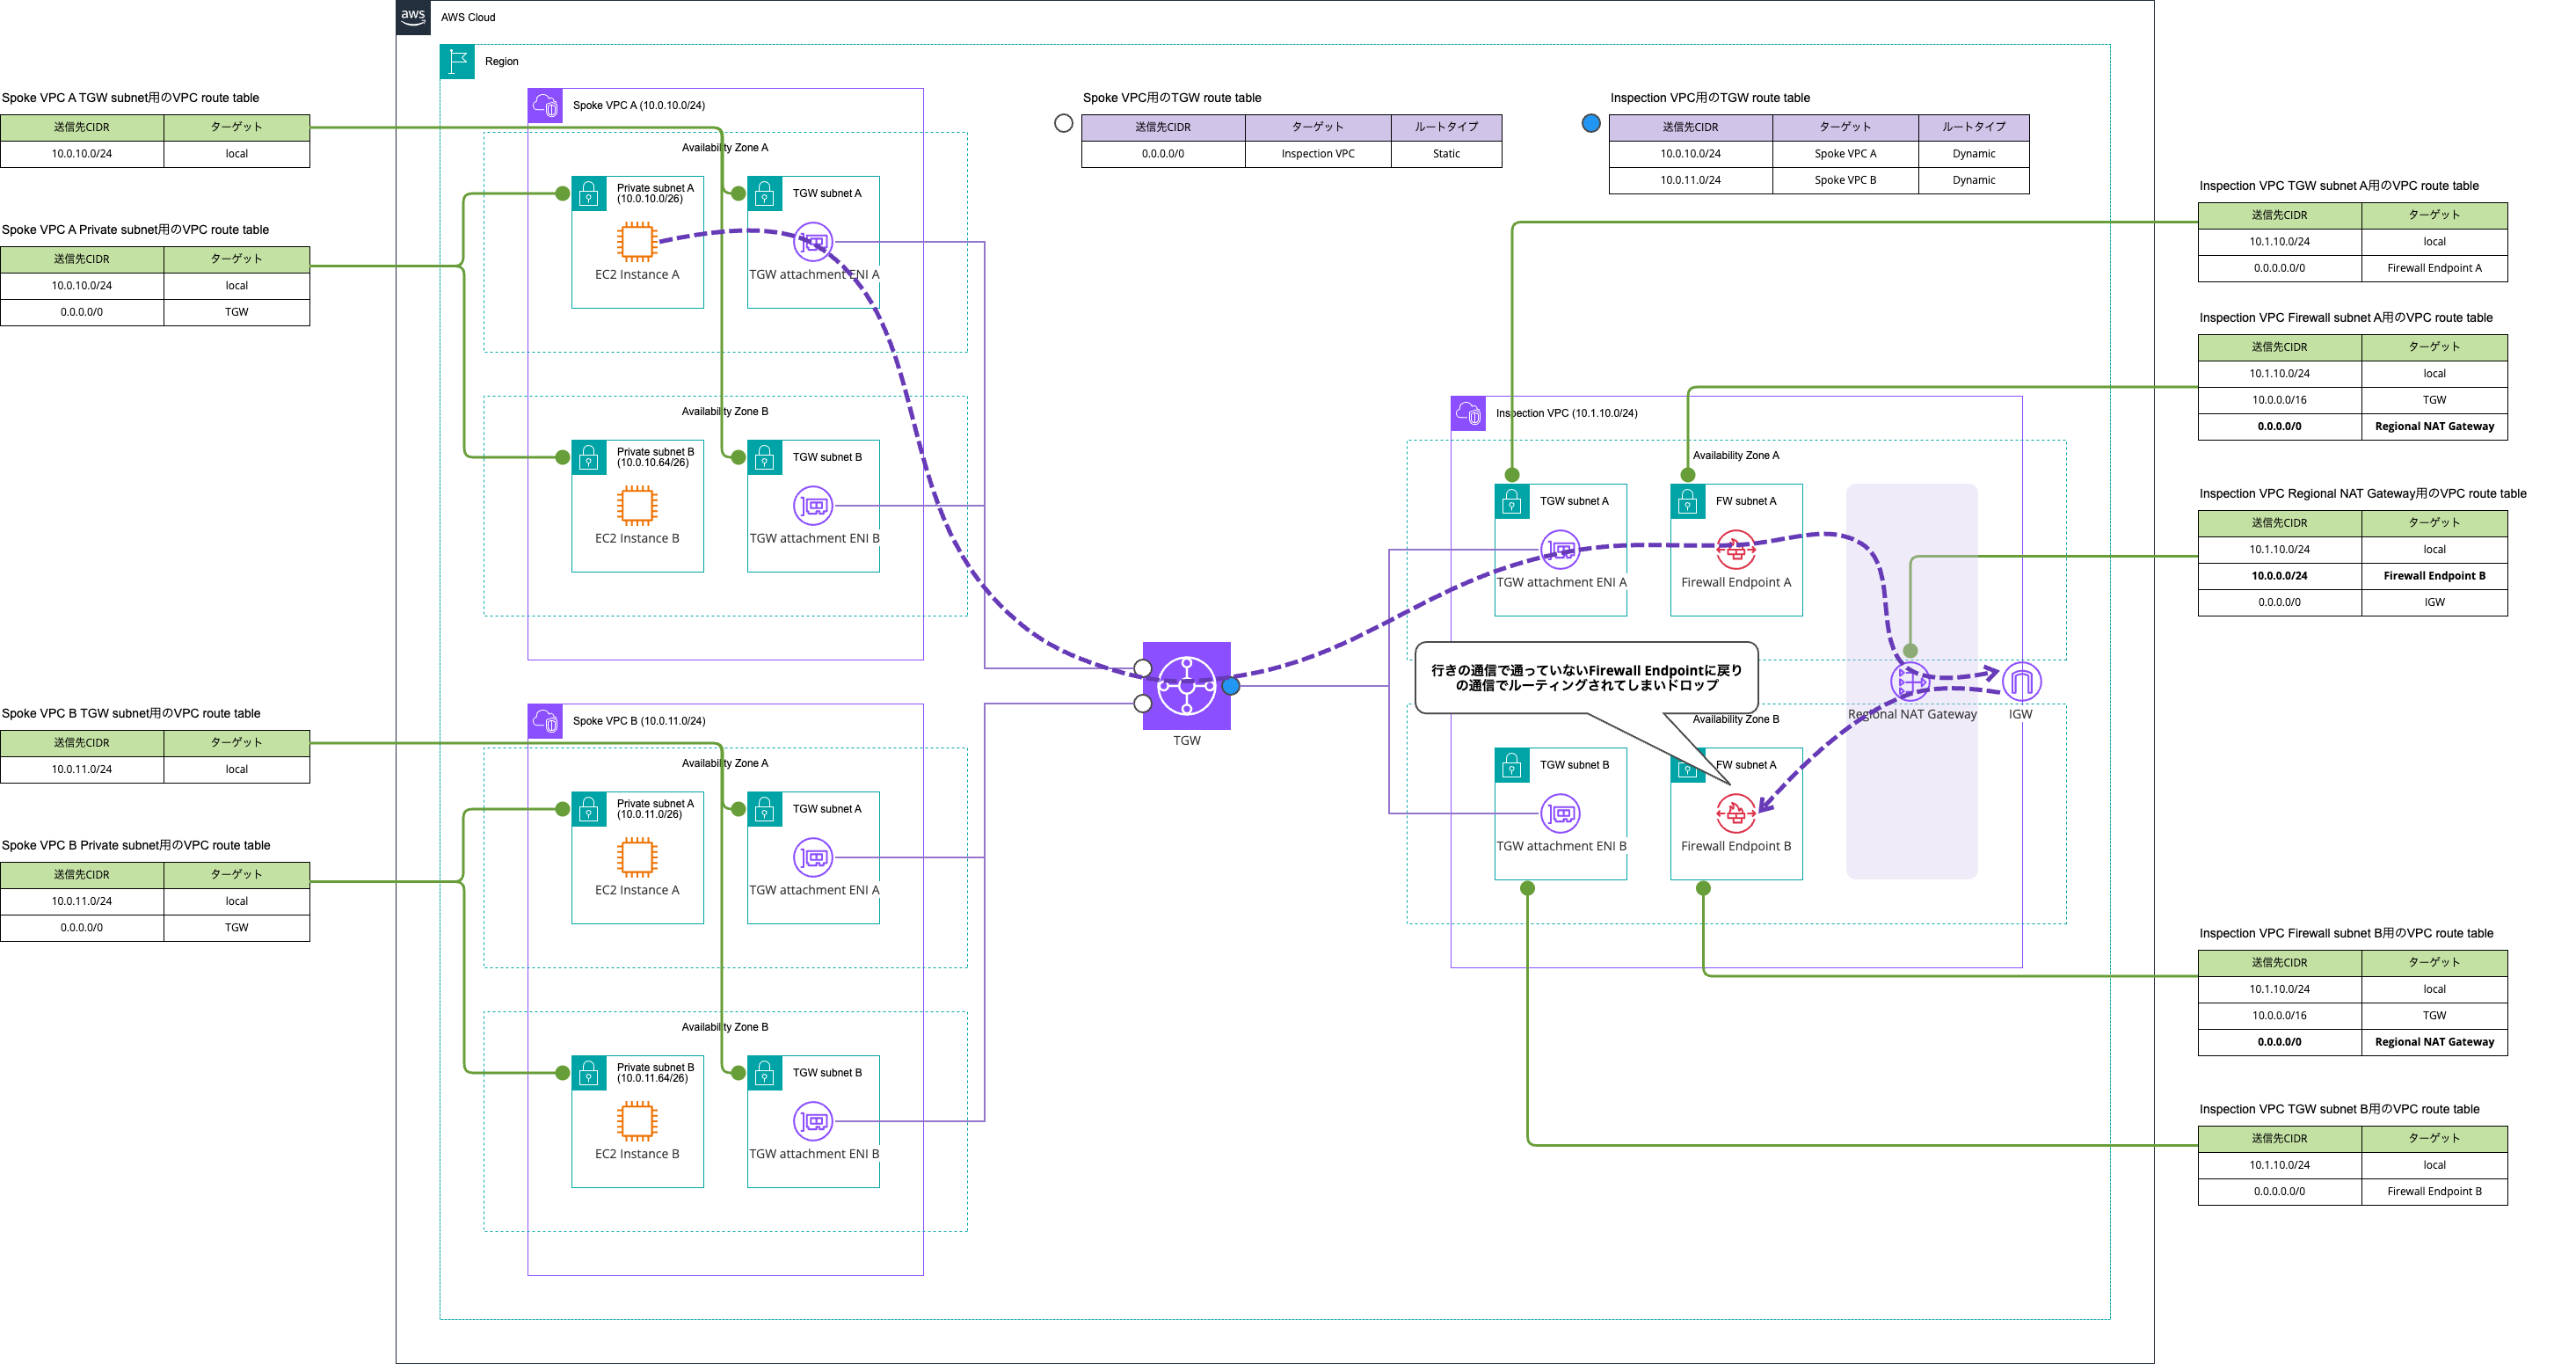
Task: Click 'Inspection VPC Regional NAT Gateway用のVPC route table' title
Action: pyautogui.click(x=2362, y=494)
